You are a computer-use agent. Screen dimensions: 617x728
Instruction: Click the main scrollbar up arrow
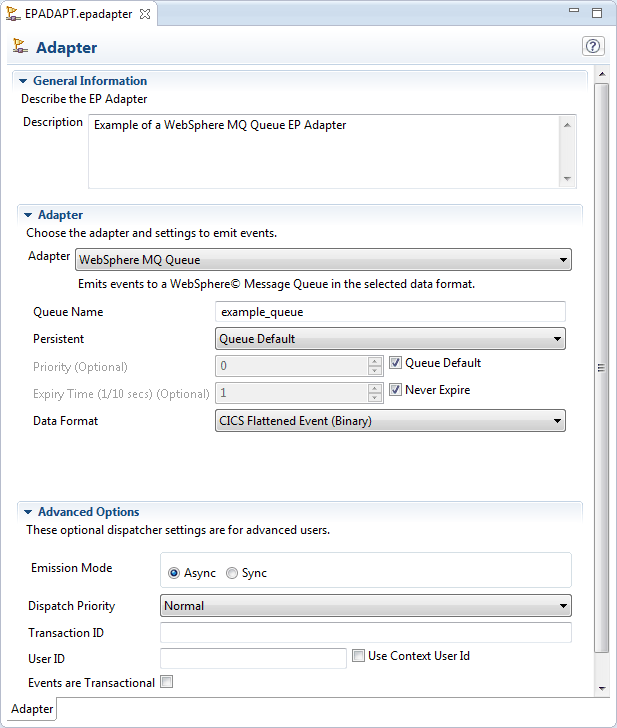(602, 74)
